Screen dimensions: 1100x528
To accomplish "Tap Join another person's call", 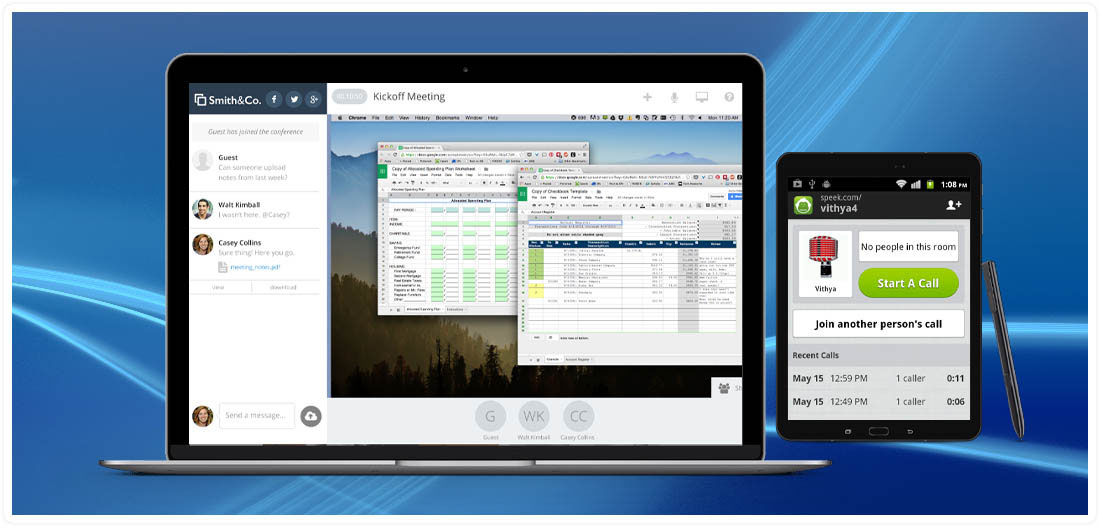I will [878, 324].
